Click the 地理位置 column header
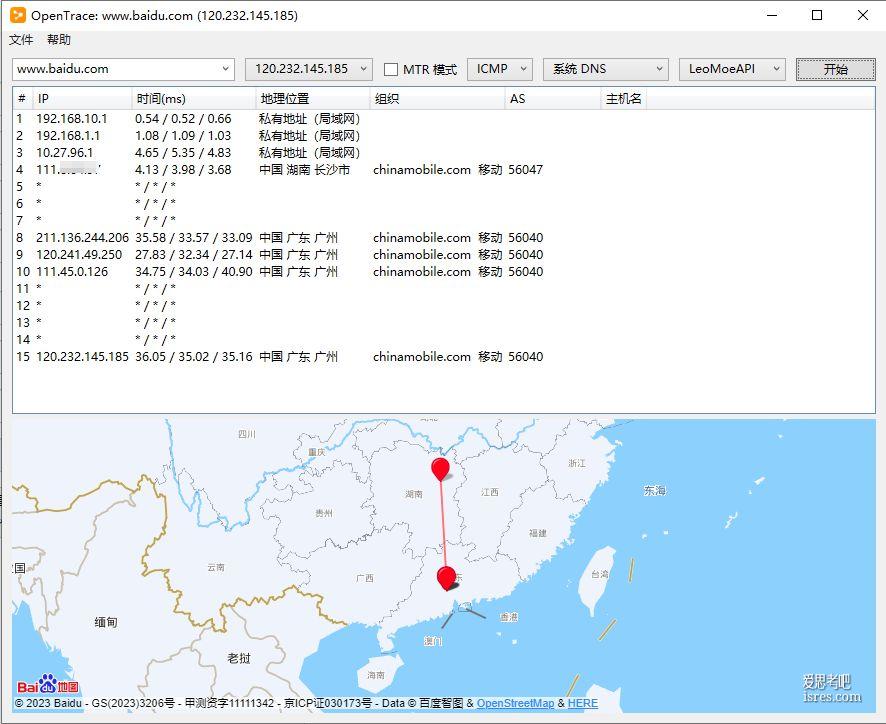This screenshot has height=724, width=886. pos(312,98)
